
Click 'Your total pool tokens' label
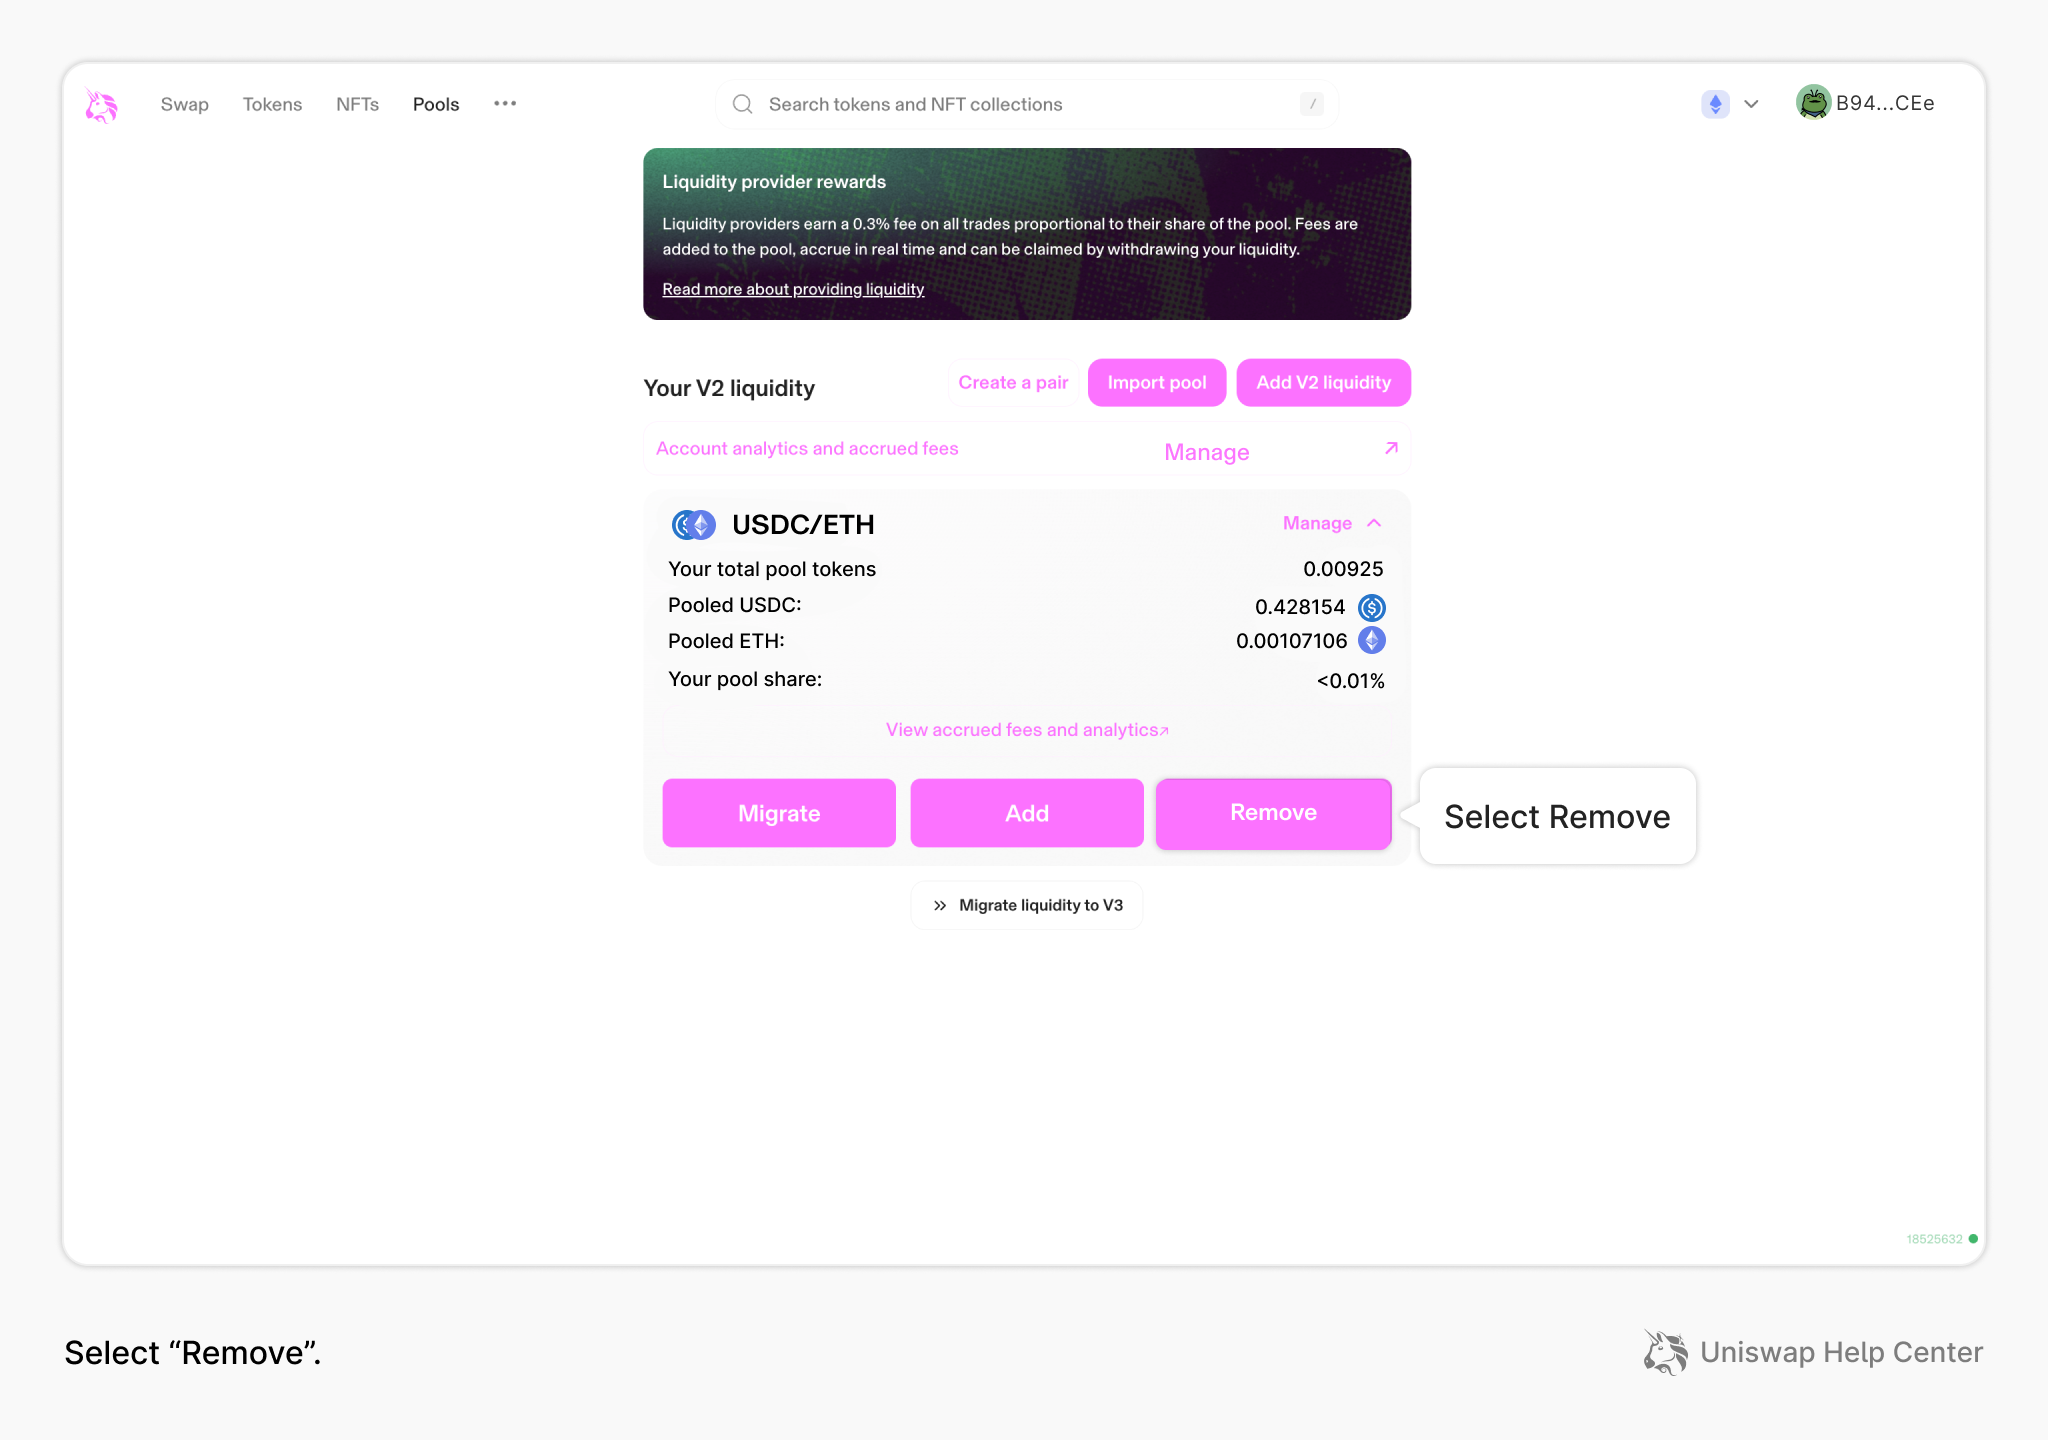point(772,569)
